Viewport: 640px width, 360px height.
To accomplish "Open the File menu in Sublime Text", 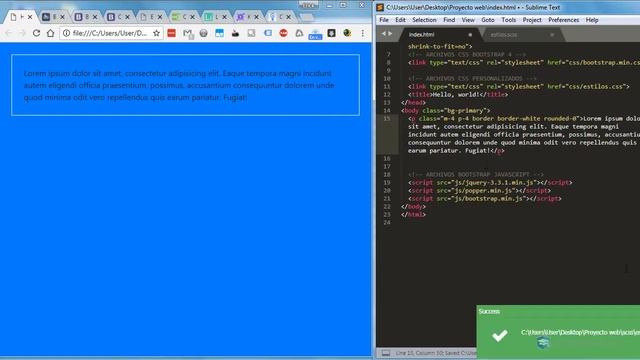I will 384,20.
